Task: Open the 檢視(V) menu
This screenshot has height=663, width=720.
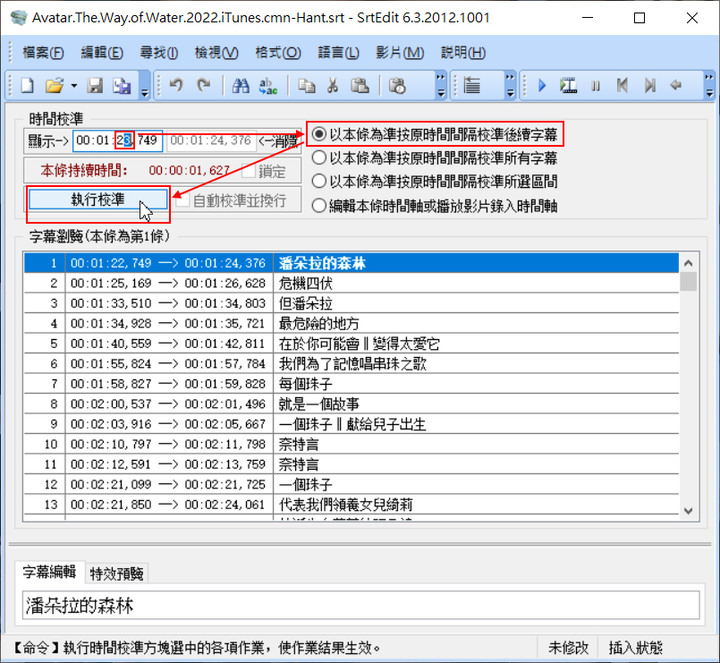Action: tap(217, 52)
